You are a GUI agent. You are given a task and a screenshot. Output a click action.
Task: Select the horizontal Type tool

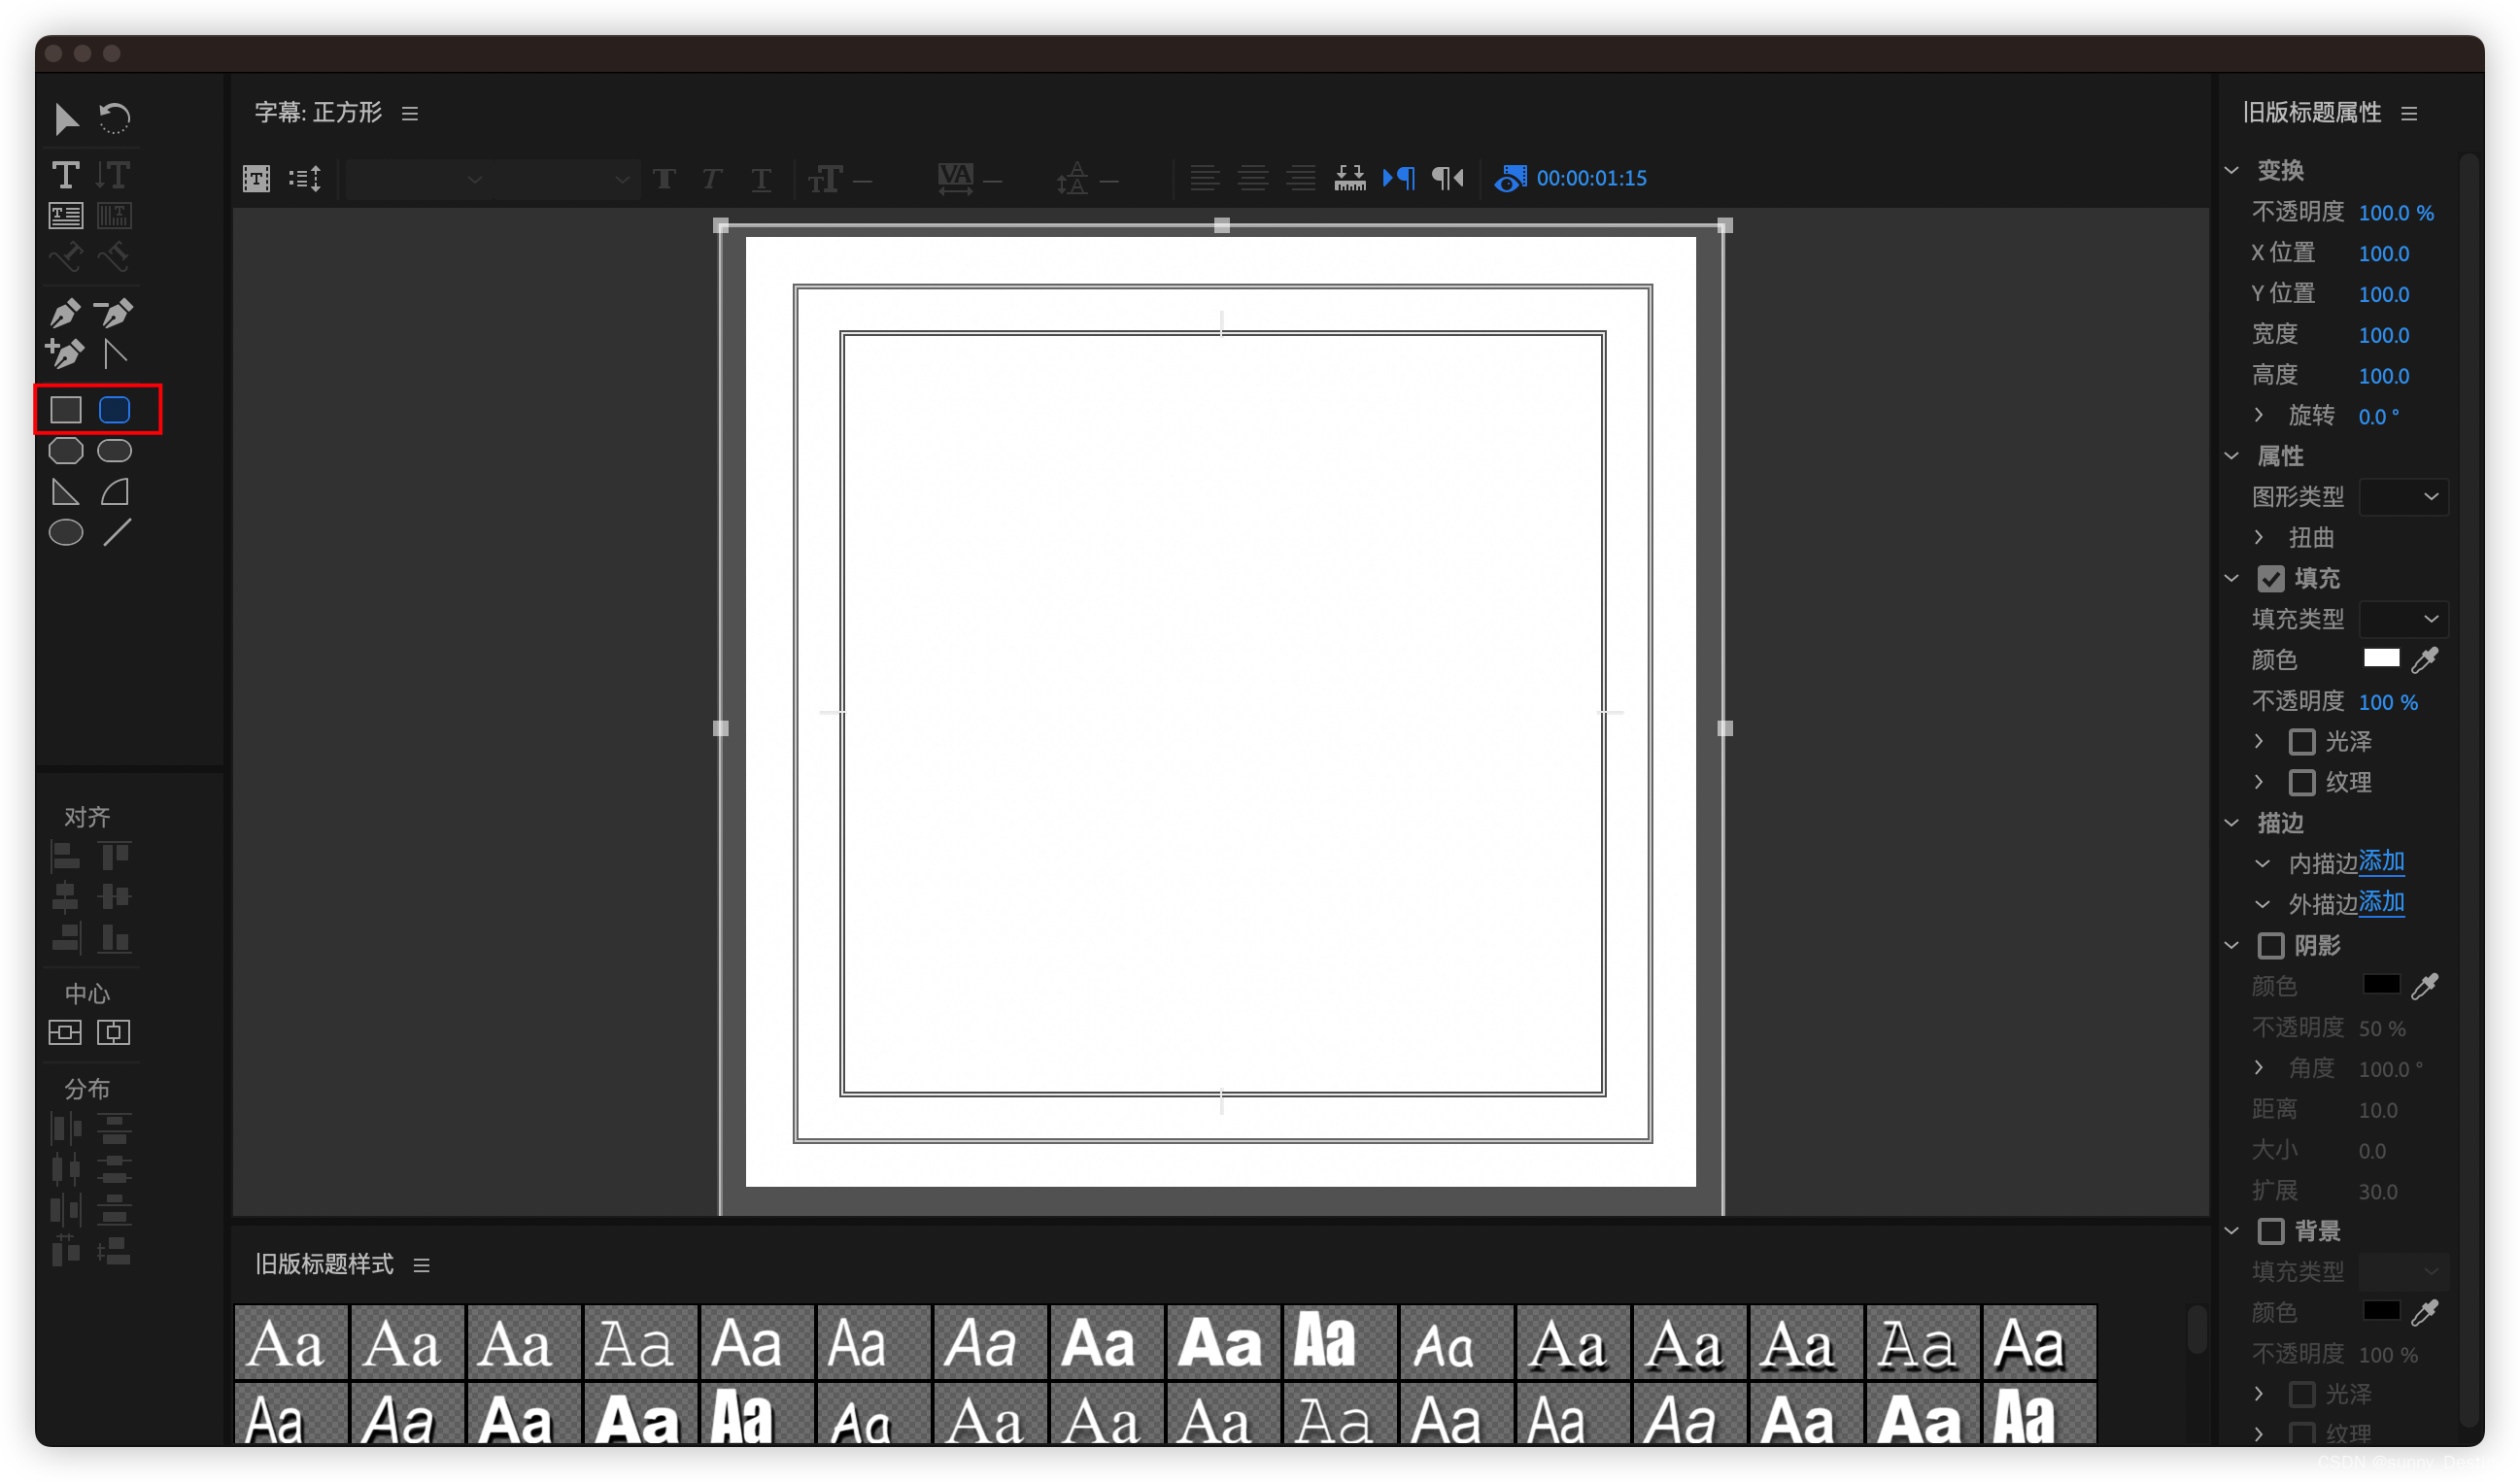(66, 175)
